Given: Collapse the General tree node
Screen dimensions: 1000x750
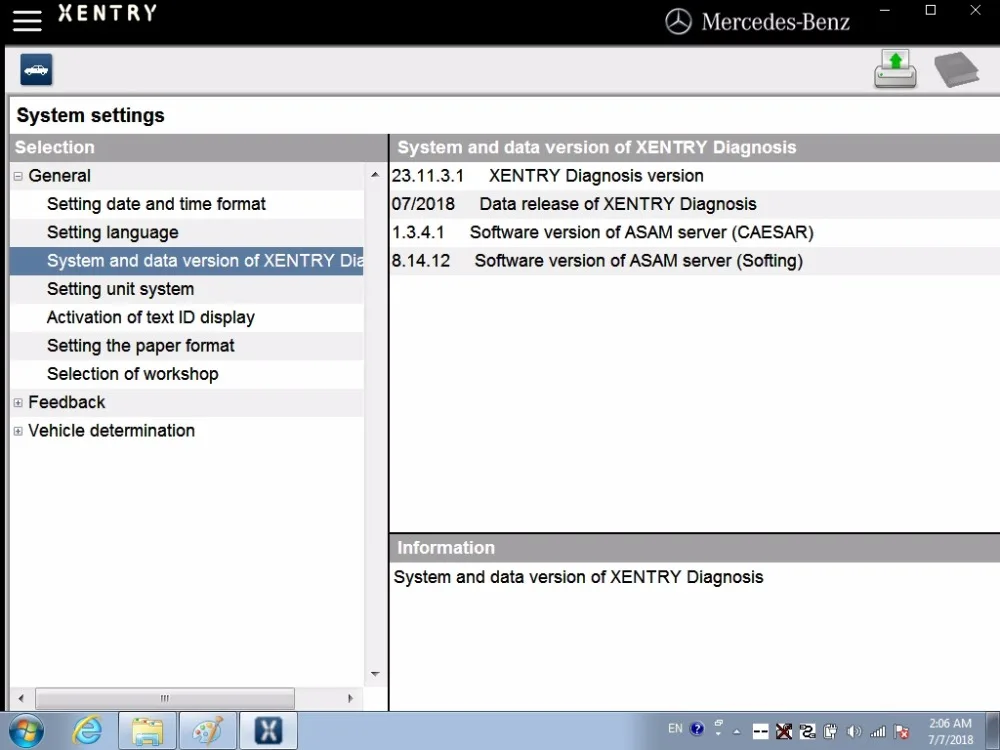Looking at the screenshot, I should (18, 176).
